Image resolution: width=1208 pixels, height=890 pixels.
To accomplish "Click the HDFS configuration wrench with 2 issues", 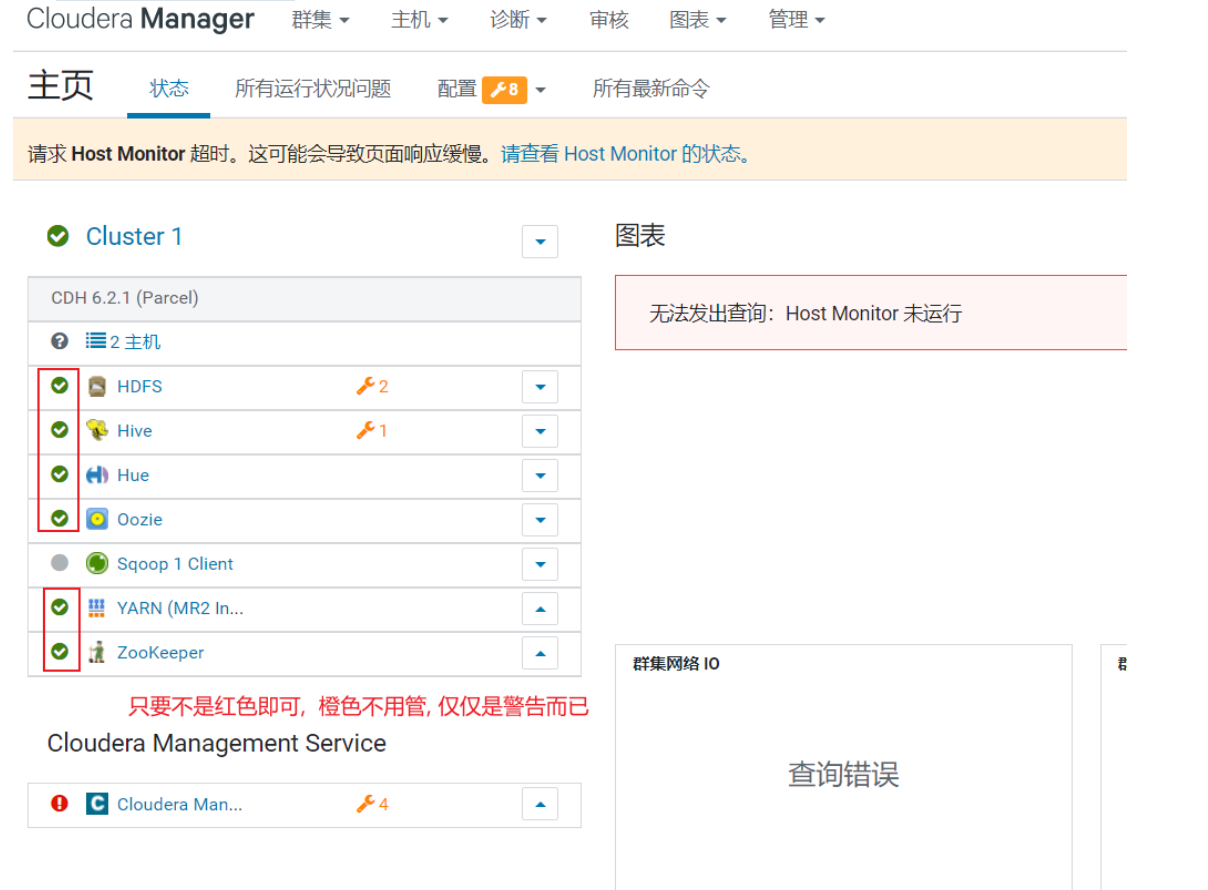I will (372, 386).
